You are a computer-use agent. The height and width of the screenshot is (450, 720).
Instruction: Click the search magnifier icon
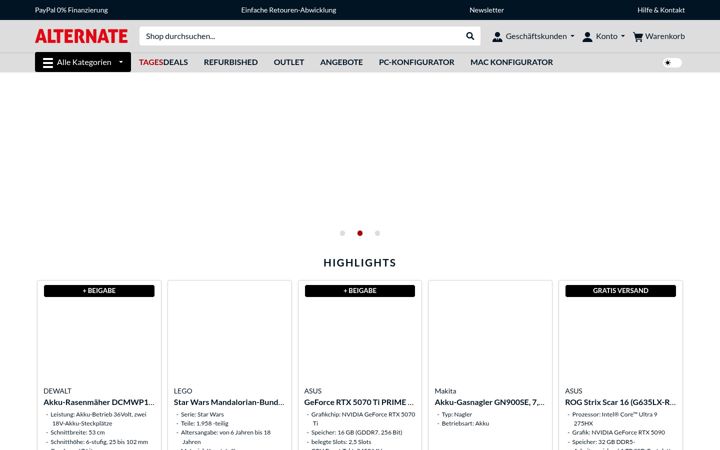[x=470, y=36]
